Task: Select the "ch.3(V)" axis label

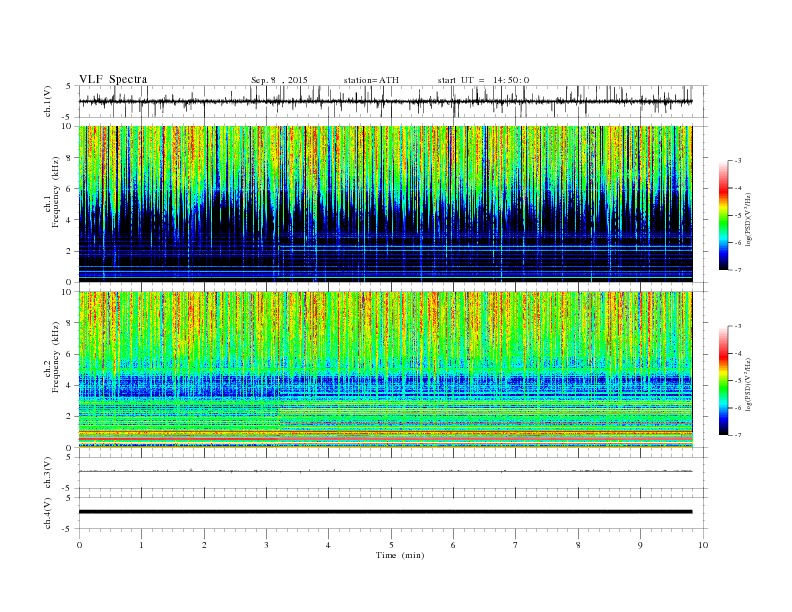Action: 48,473
